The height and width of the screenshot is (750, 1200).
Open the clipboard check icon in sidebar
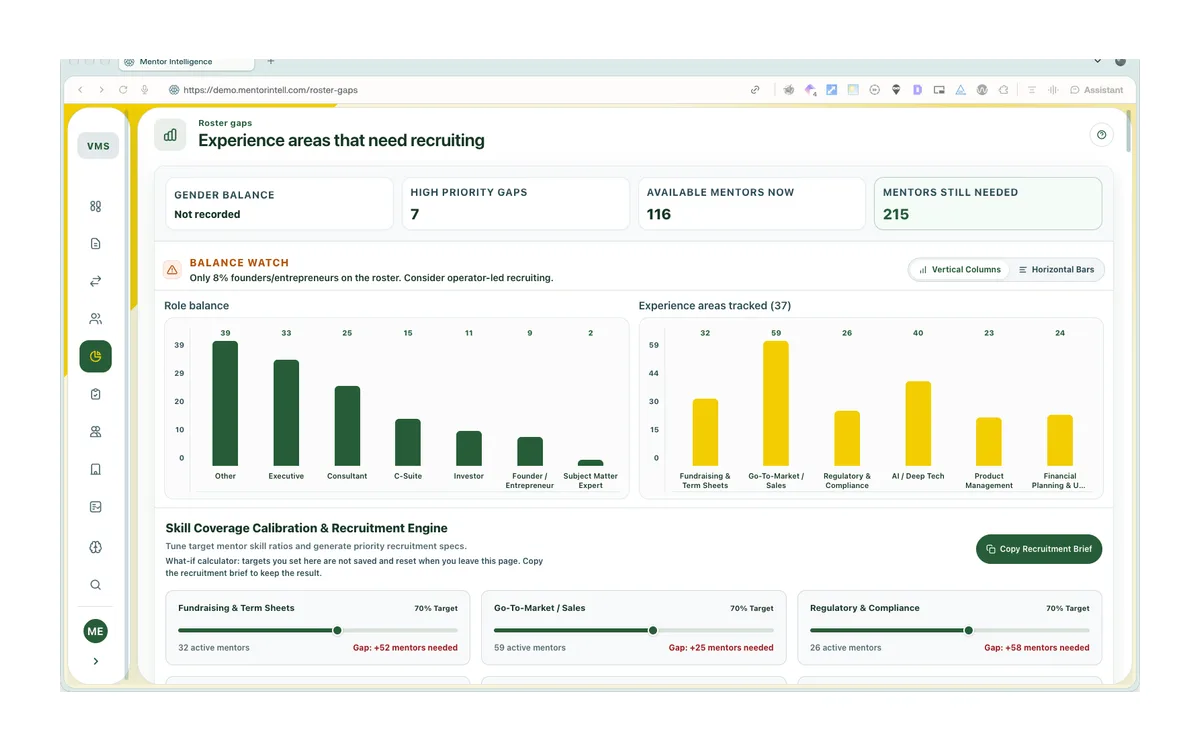[x=95, y=394]
